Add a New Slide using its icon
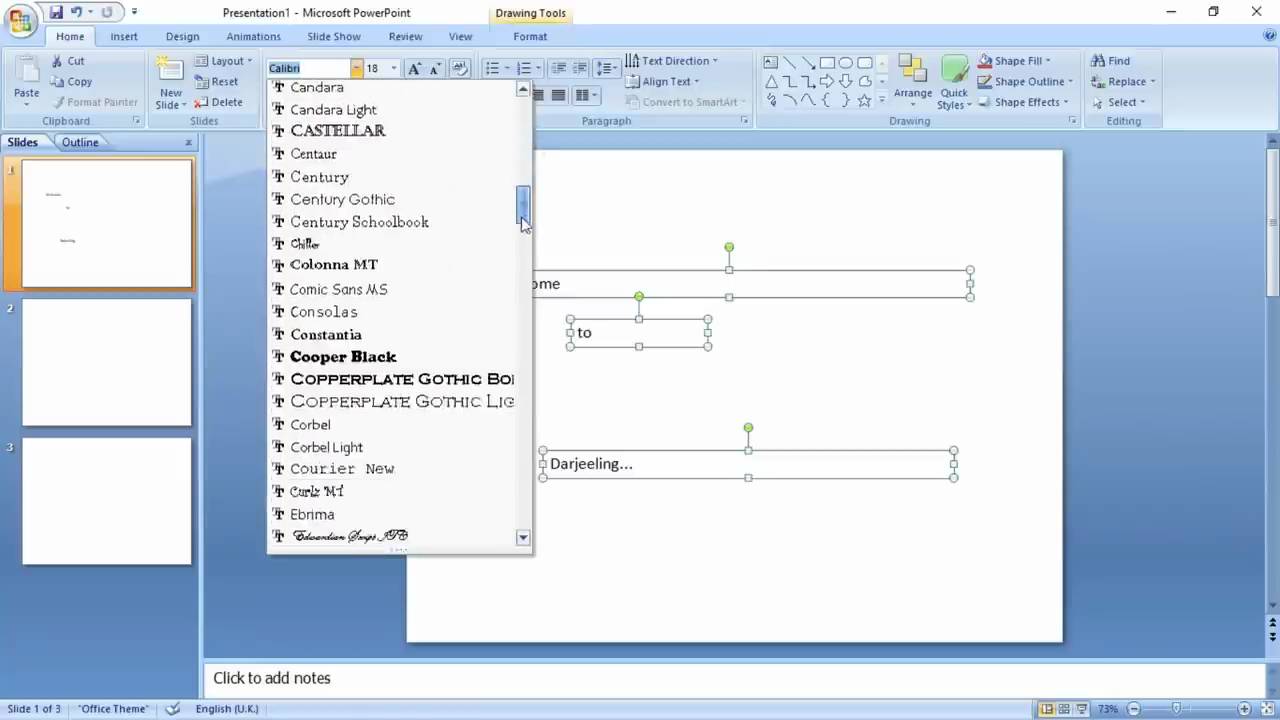The height and width of the screenshot is (720, 1280). click(x=171, y=70)
